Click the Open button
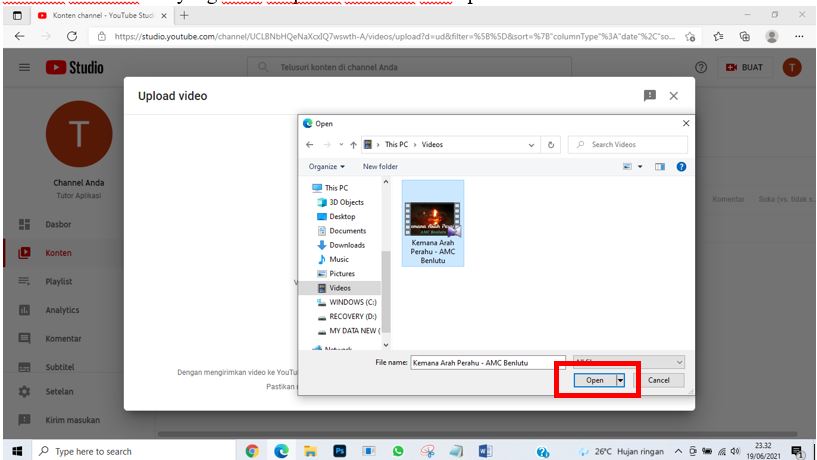 coord(594,380)
